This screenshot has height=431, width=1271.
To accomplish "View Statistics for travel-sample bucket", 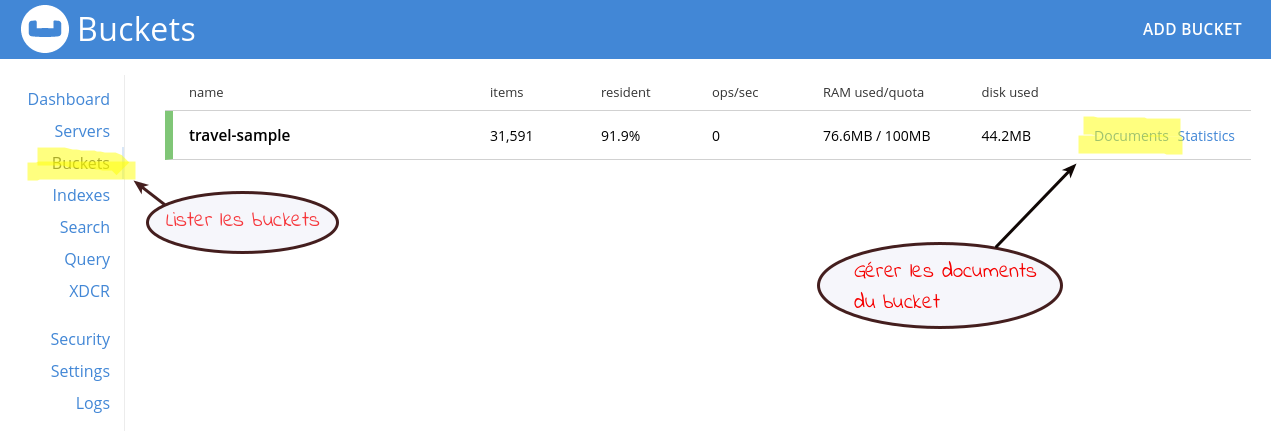I will pyautogui.click(x=1206, y=136).
